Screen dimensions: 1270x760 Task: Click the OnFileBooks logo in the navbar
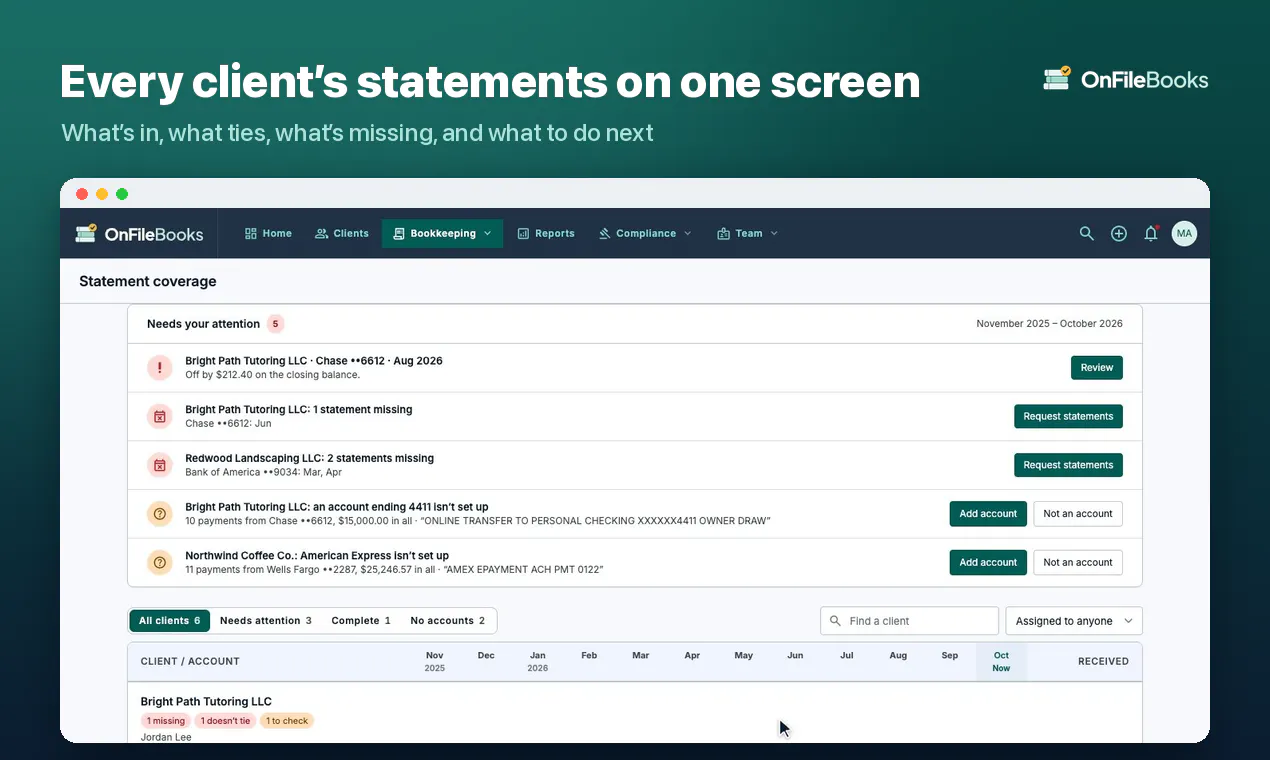point(139,234)
